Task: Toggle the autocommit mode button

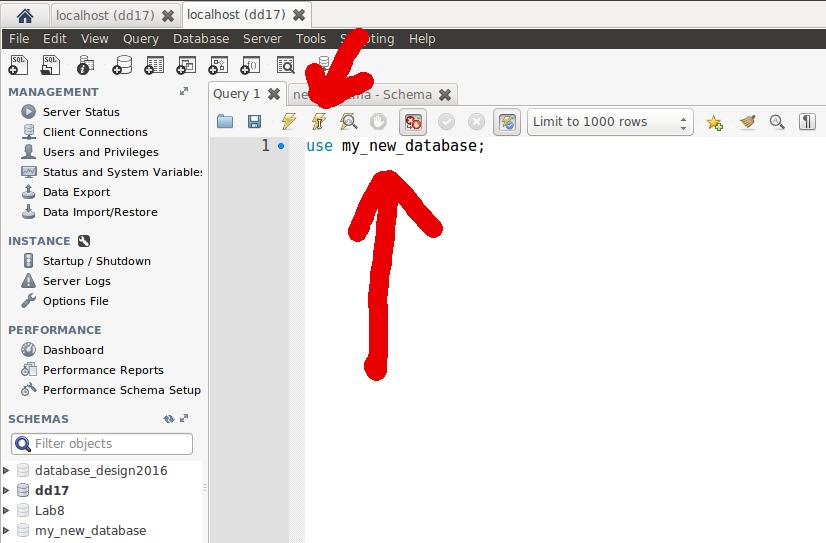Action: tap(508, 122)
